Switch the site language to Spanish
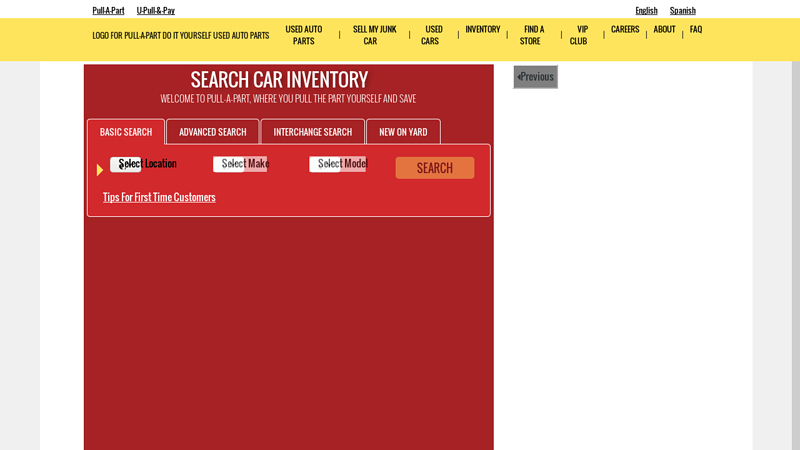This screenshot has width=800, height=450. (x=682, y=10)
